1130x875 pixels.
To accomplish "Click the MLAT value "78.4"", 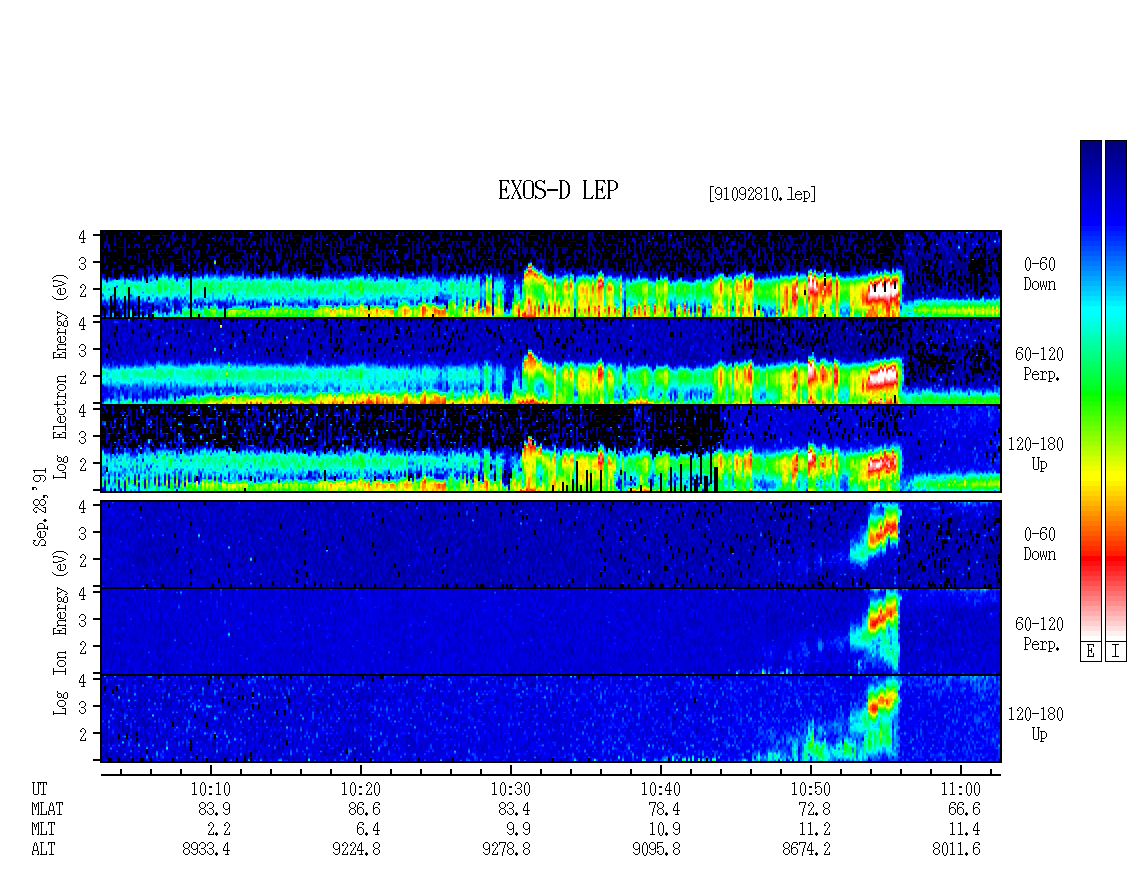I will [664, 809].
